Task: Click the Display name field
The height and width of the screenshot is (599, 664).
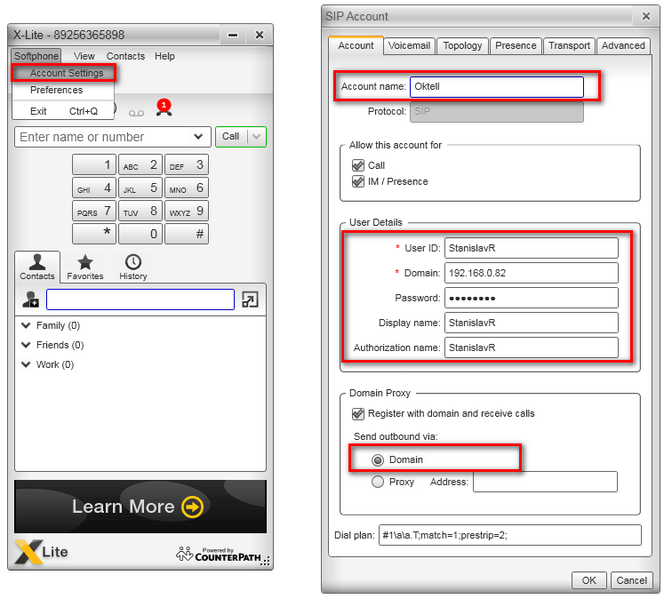Action: (531, 323)
